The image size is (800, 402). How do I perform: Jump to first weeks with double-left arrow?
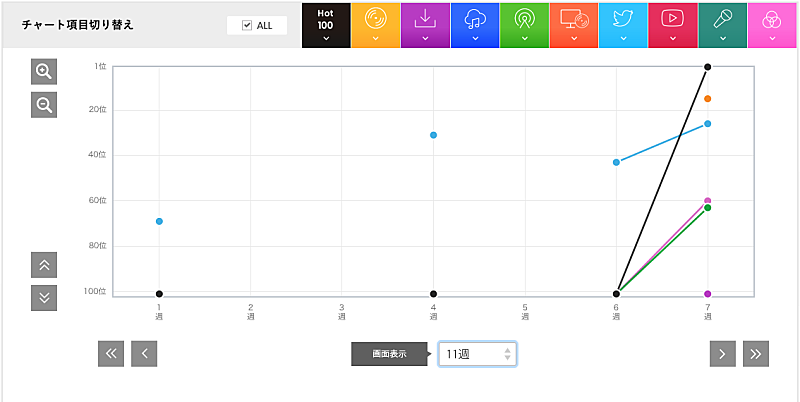[x=111, y=354]
